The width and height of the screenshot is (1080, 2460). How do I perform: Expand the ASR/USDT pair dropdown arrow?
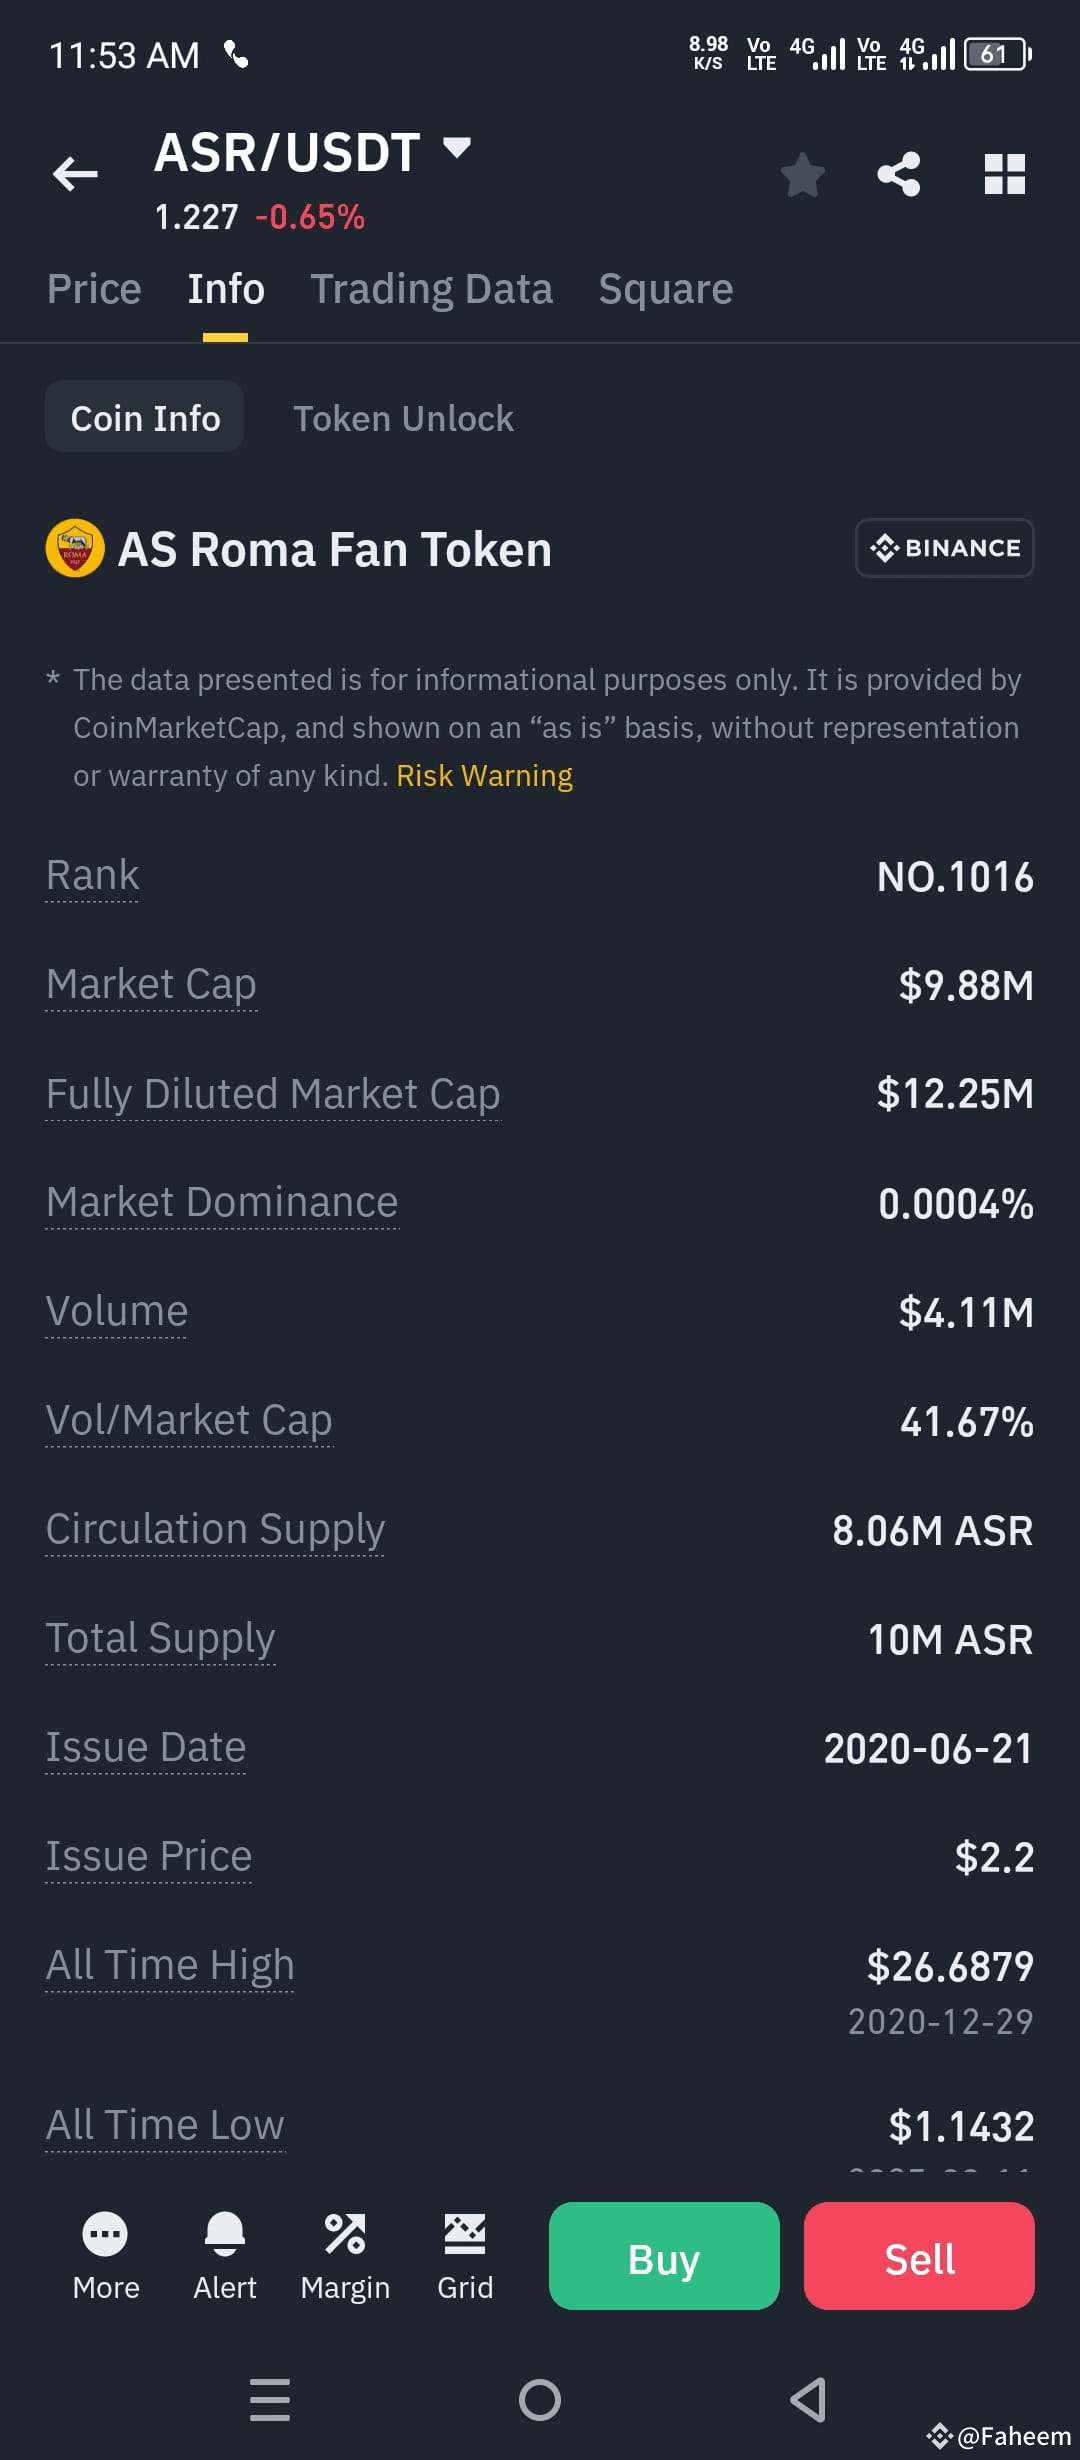tap(457, 148)
